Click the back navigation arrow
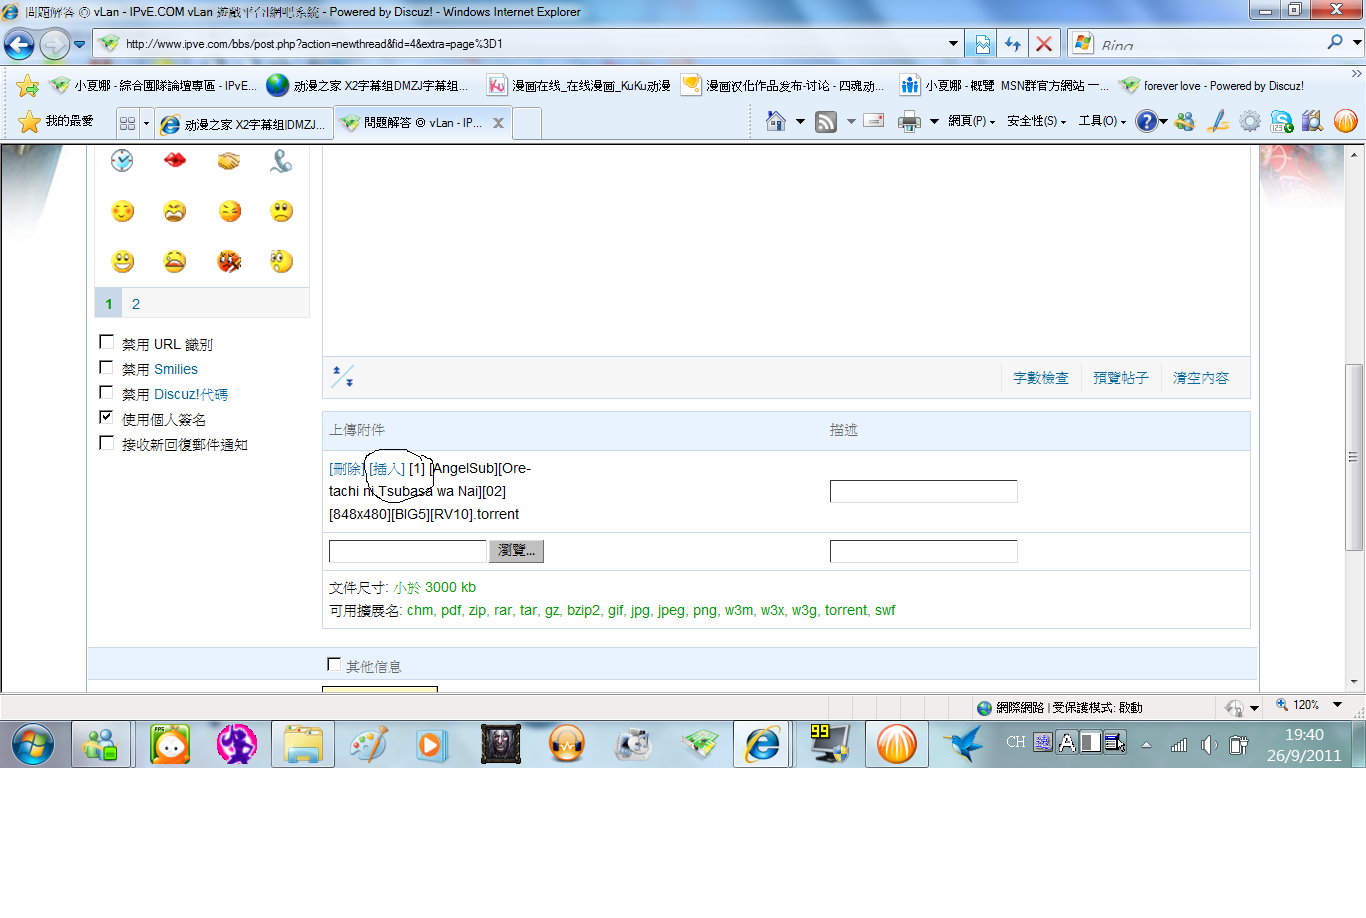 coord(20,44)
